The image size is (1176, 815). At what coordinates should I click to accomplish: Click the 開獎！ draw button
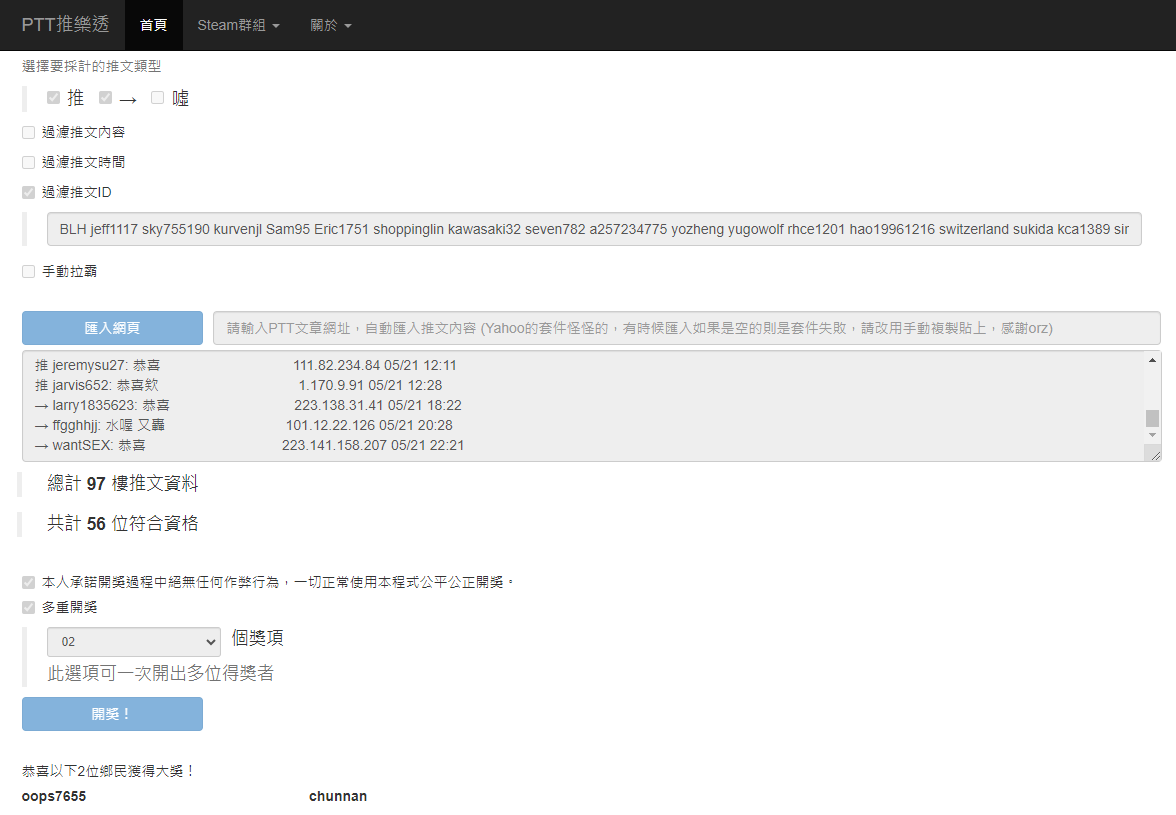pos(112,714)
